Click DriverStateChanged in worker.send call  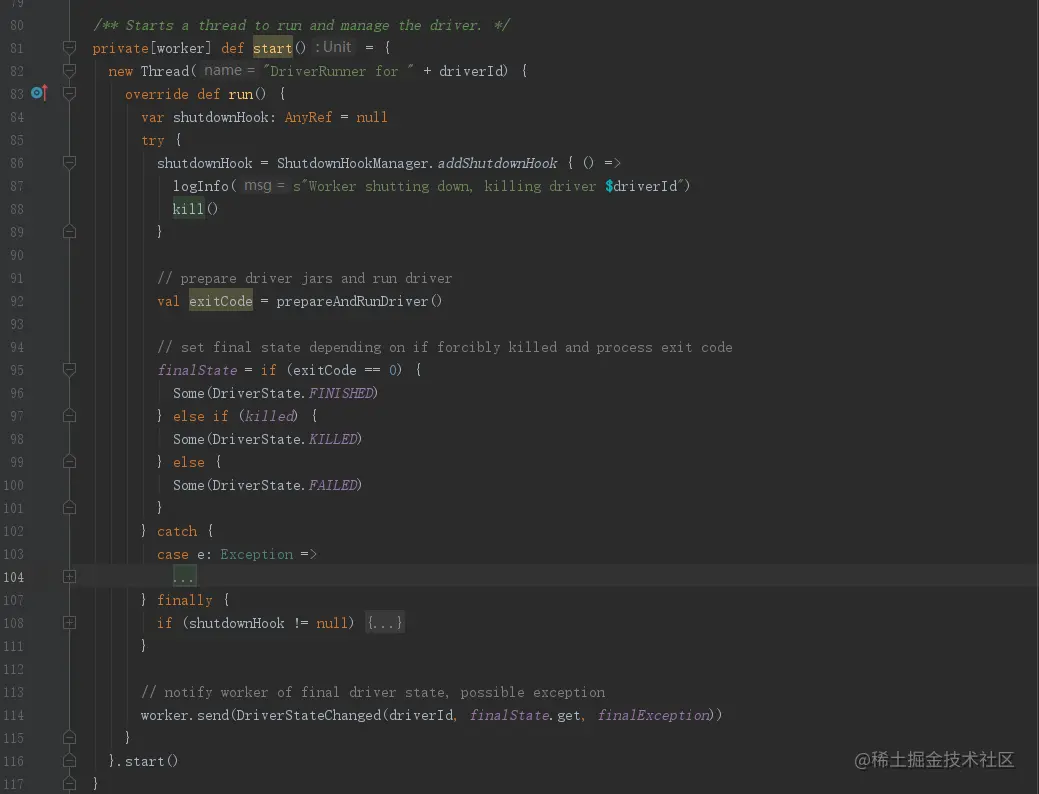point(309,715)
